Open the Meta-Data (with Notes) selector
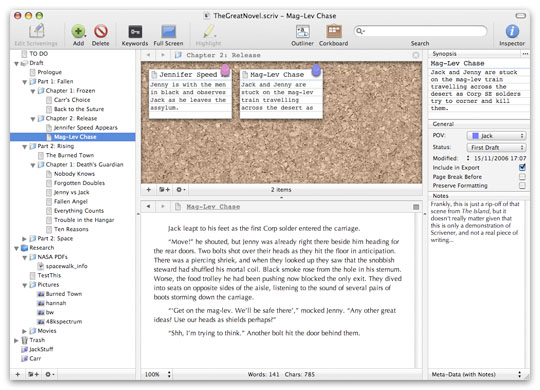Viewport: 540px width, 390px height. [x=477, y=374]
